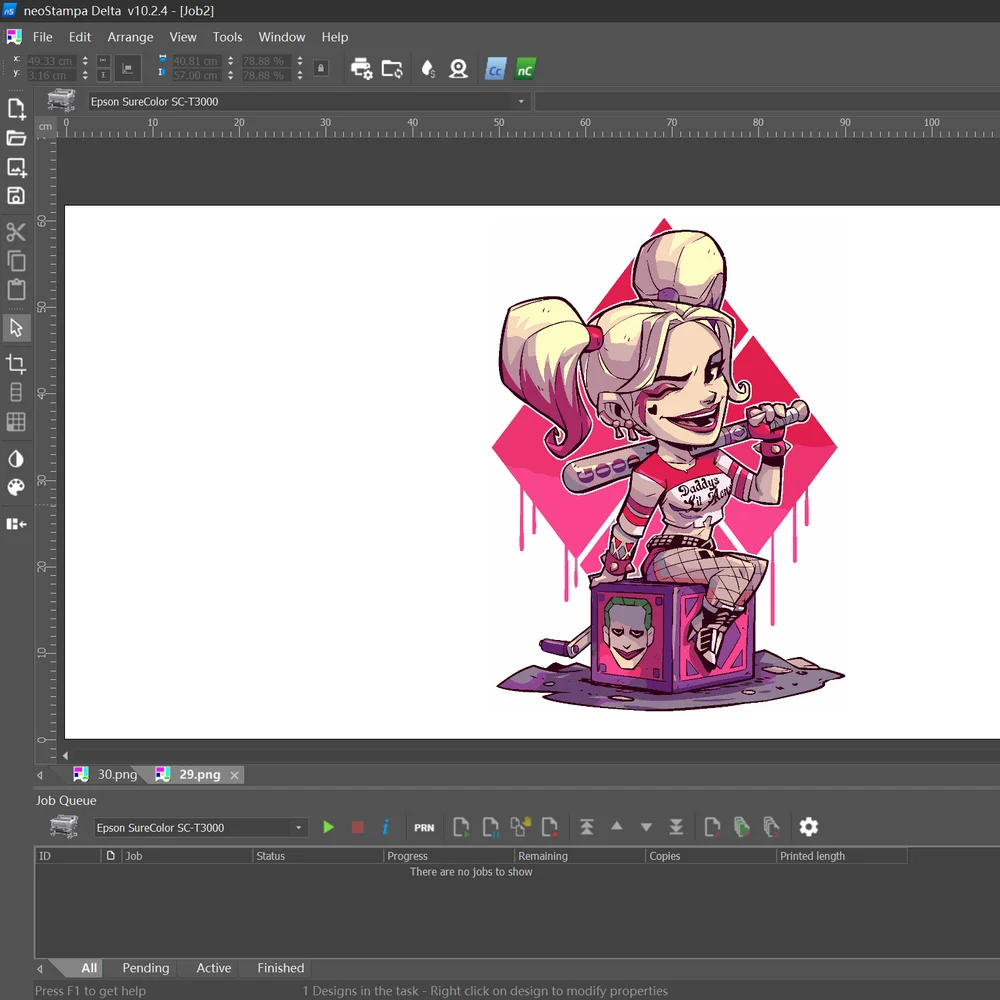The image size is (1000, 1000).
Task: Close the 29.png tab
Action: coord(235,775)
